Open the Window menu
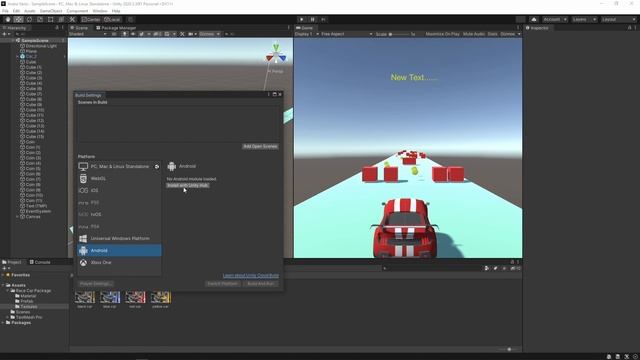Screen dimensions: 640x360 100,11
